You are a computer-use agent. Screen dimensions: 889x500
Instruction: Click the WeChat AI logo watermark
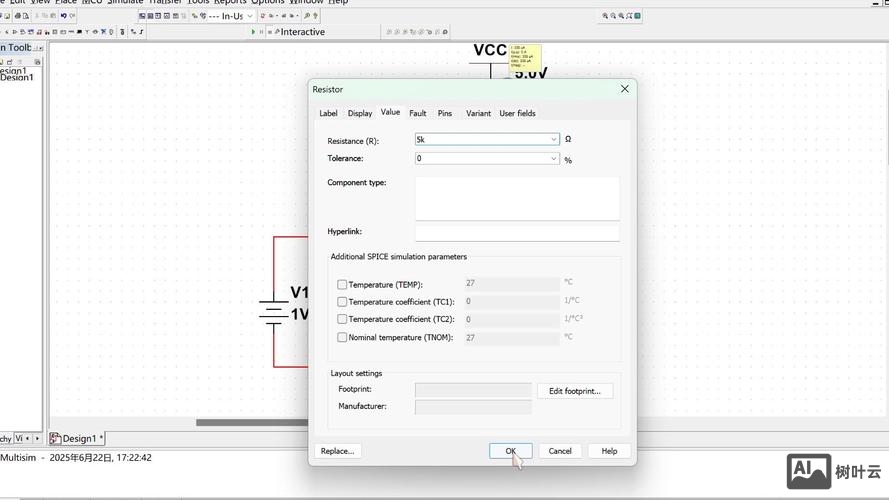[x=809, y=471]
